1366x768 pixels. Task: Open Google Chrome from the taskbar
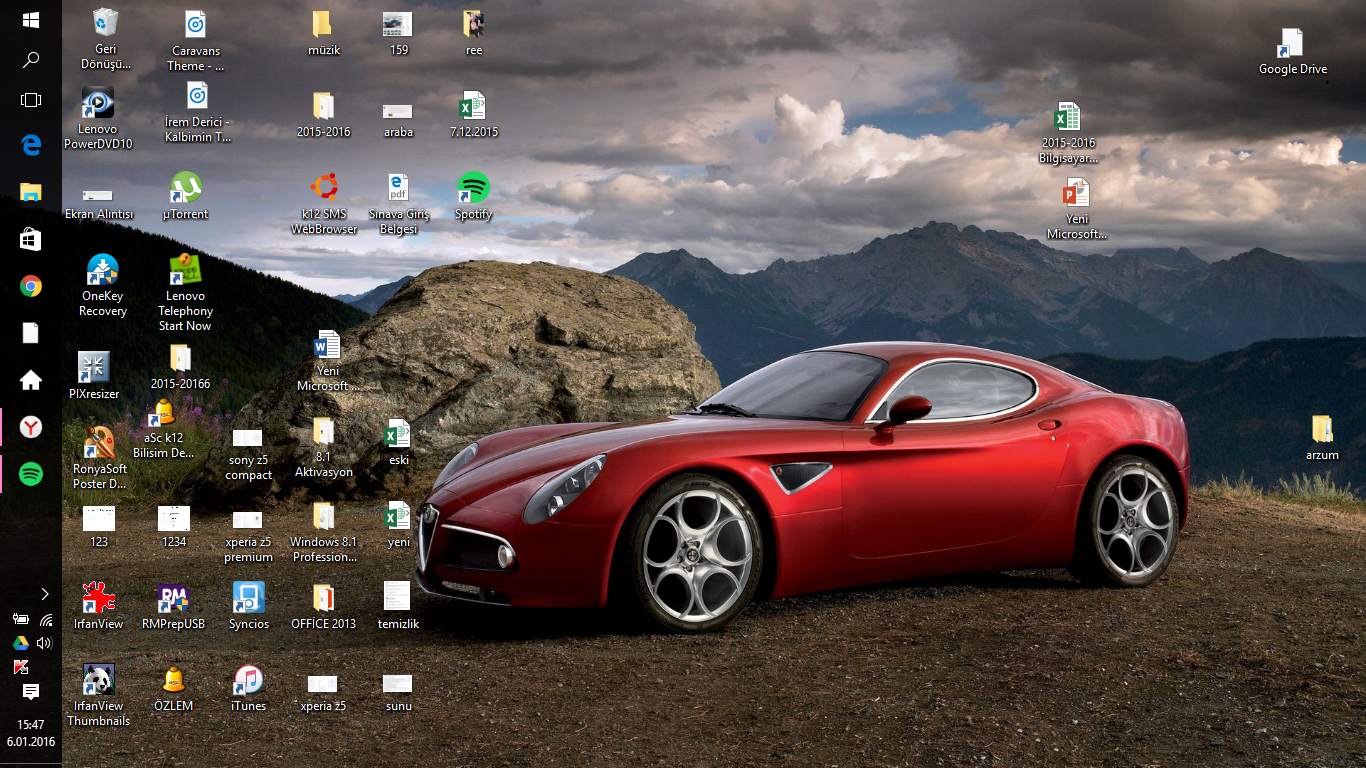30,287
